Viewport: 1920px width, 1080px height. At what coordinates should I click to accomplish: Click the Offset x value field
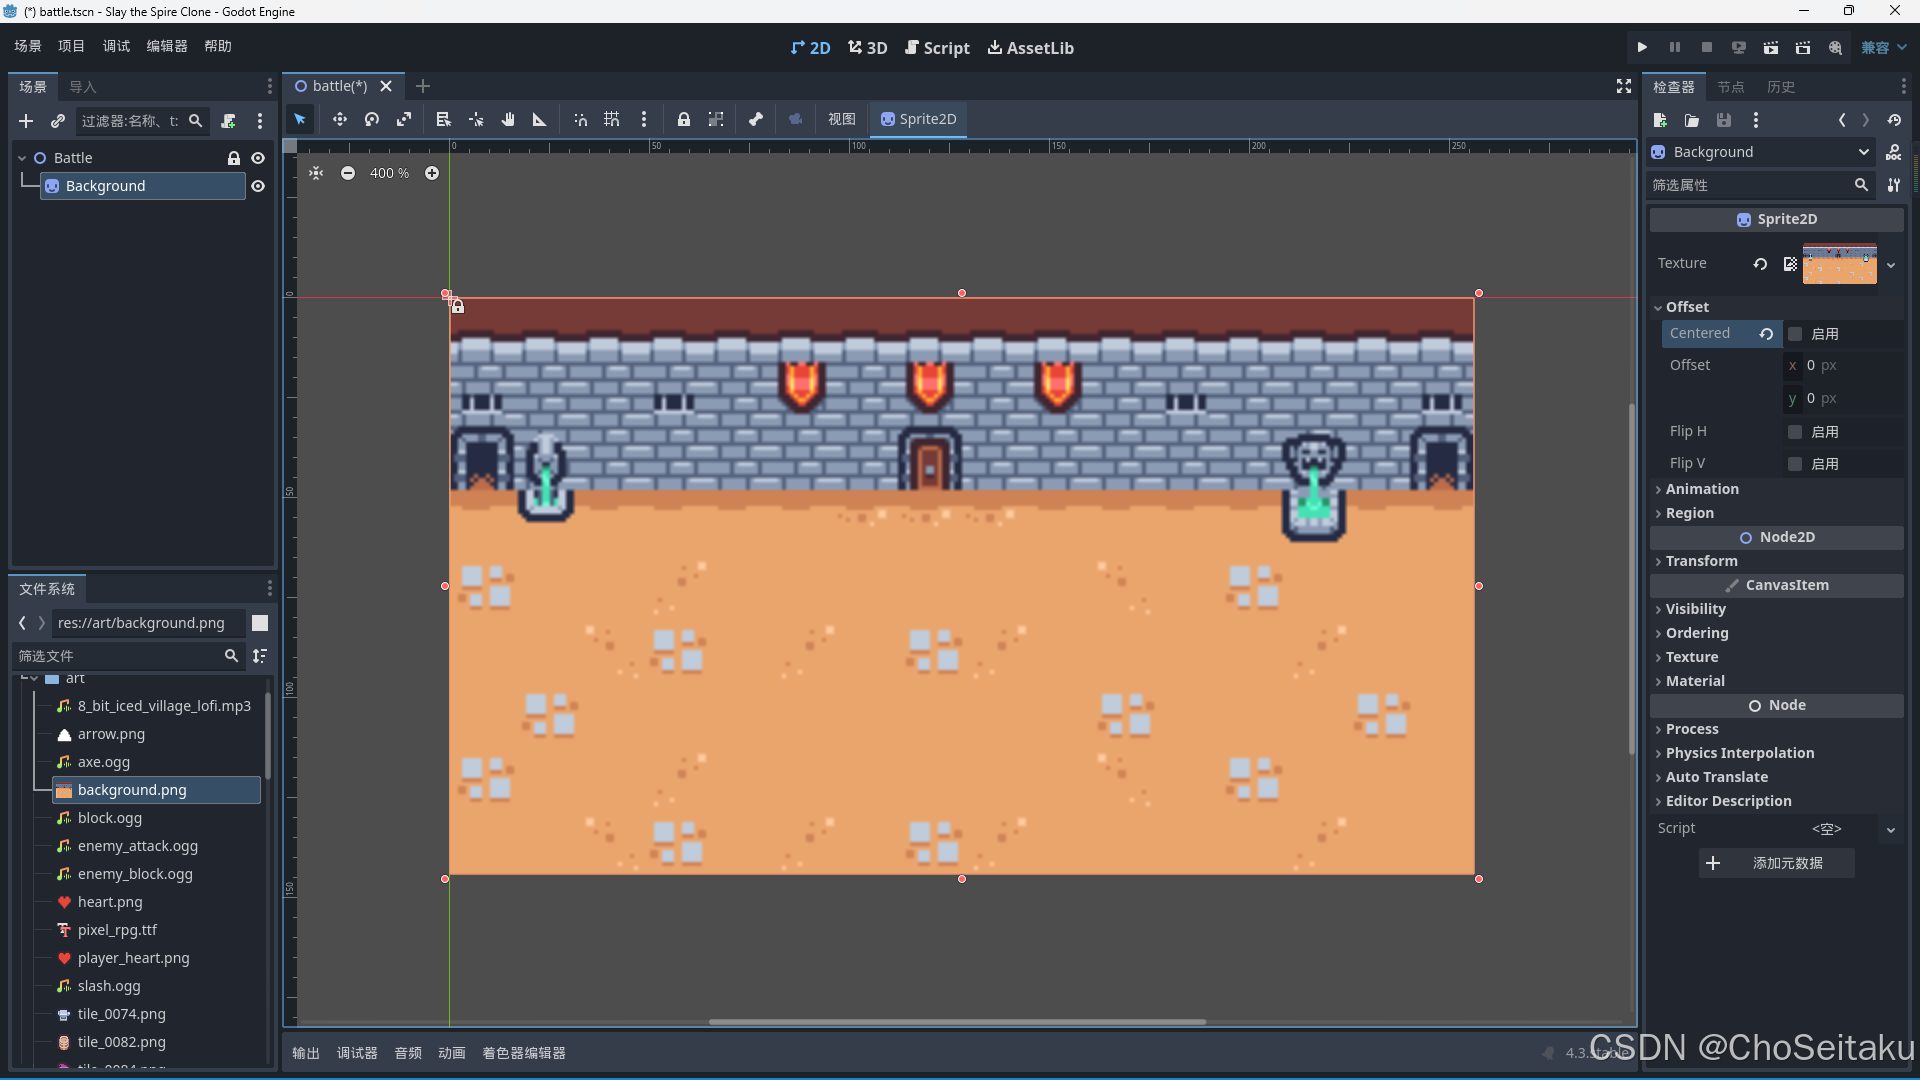pos(1843,366)
